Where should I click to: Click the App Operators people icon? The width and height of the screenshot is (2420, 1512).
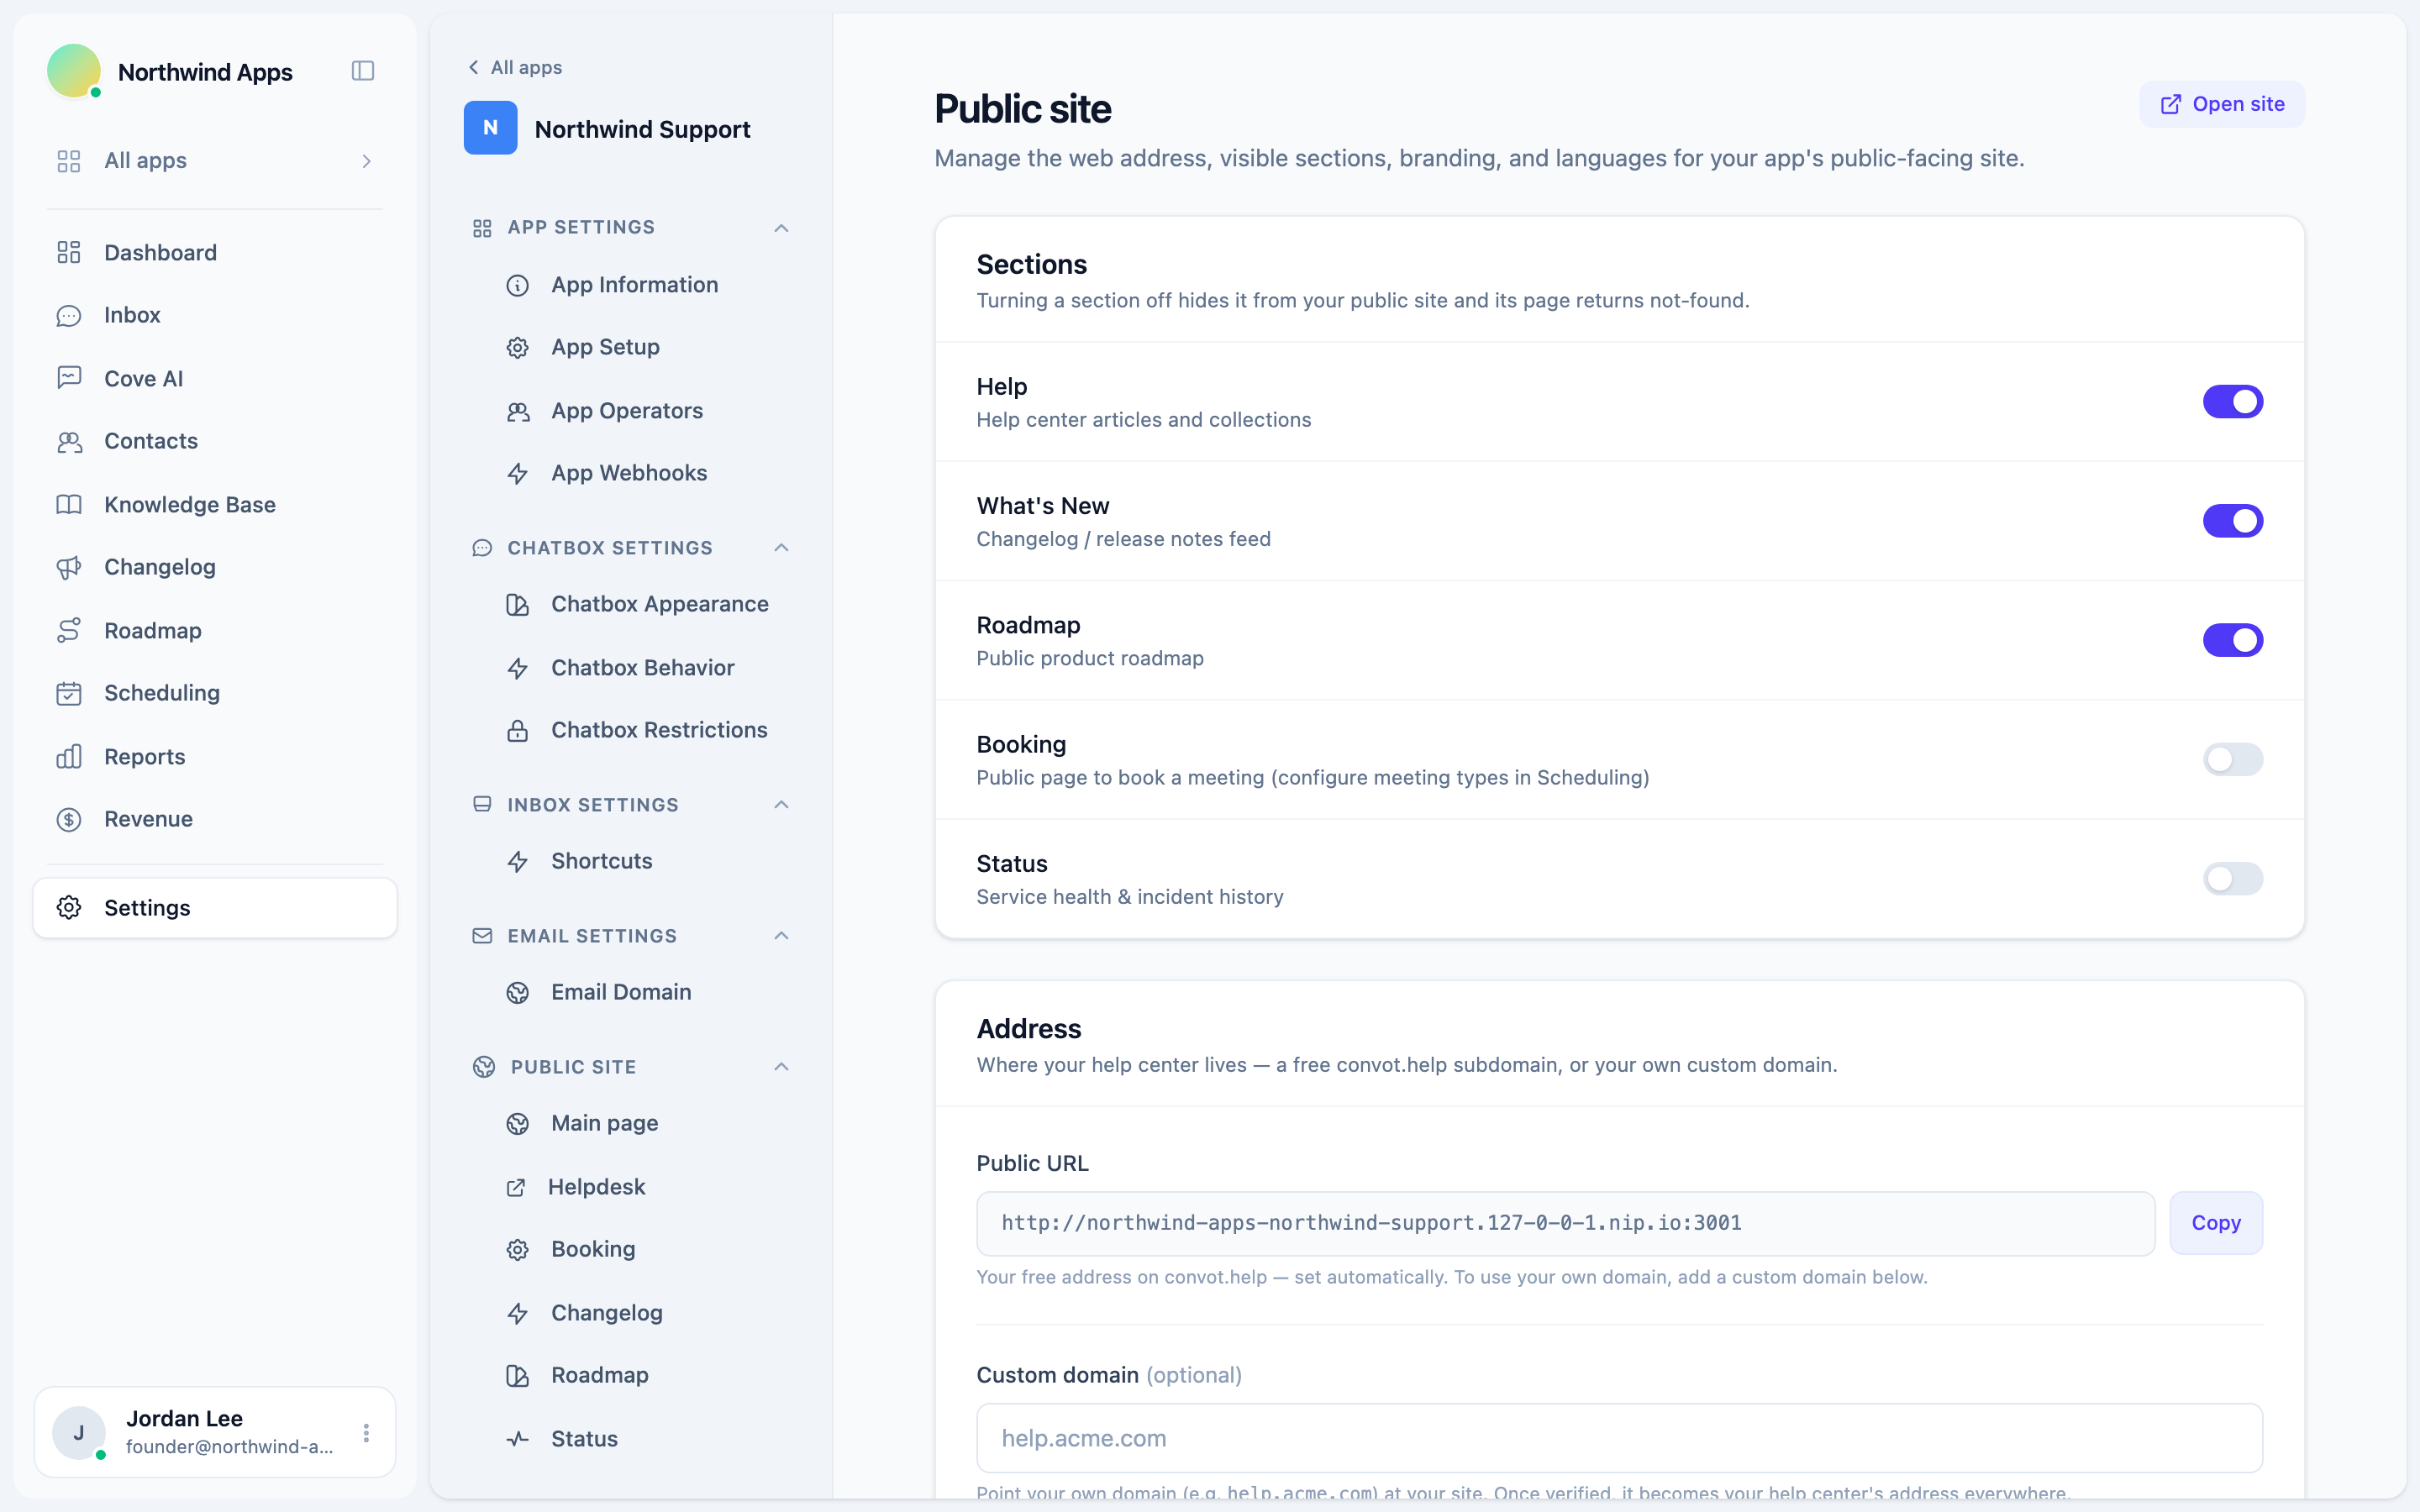(517, 411)
